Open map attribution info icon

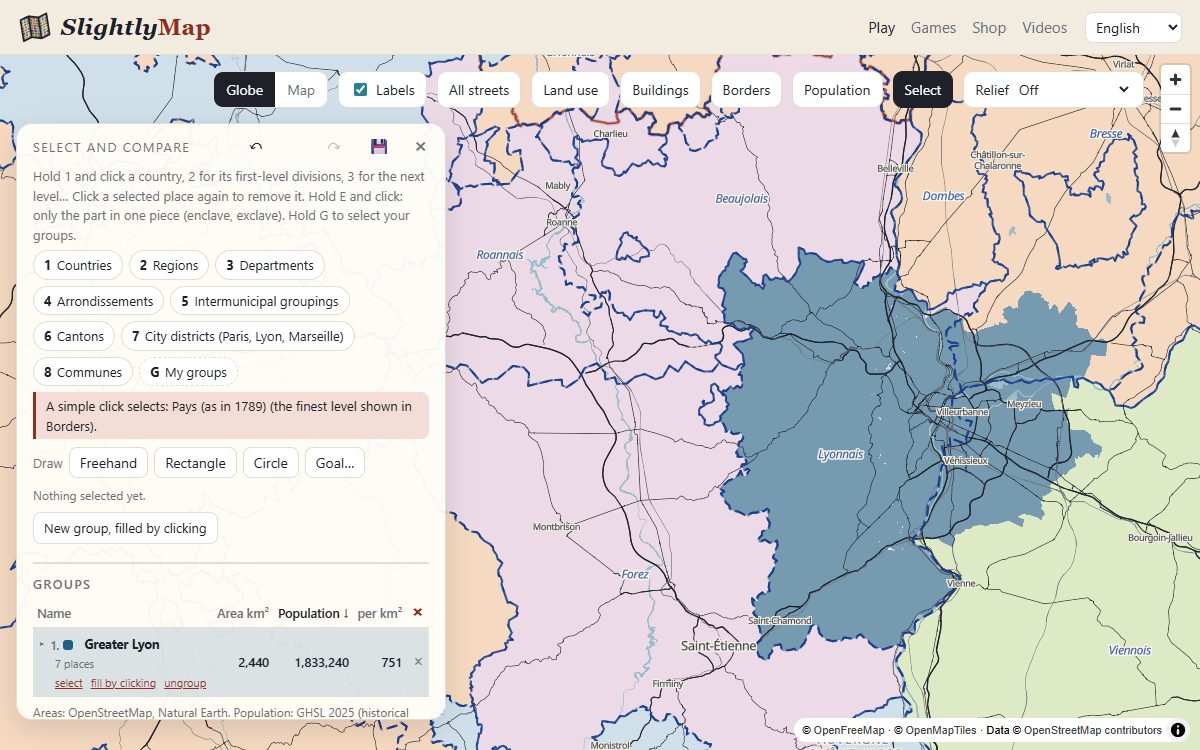[x=1178, y=730]
